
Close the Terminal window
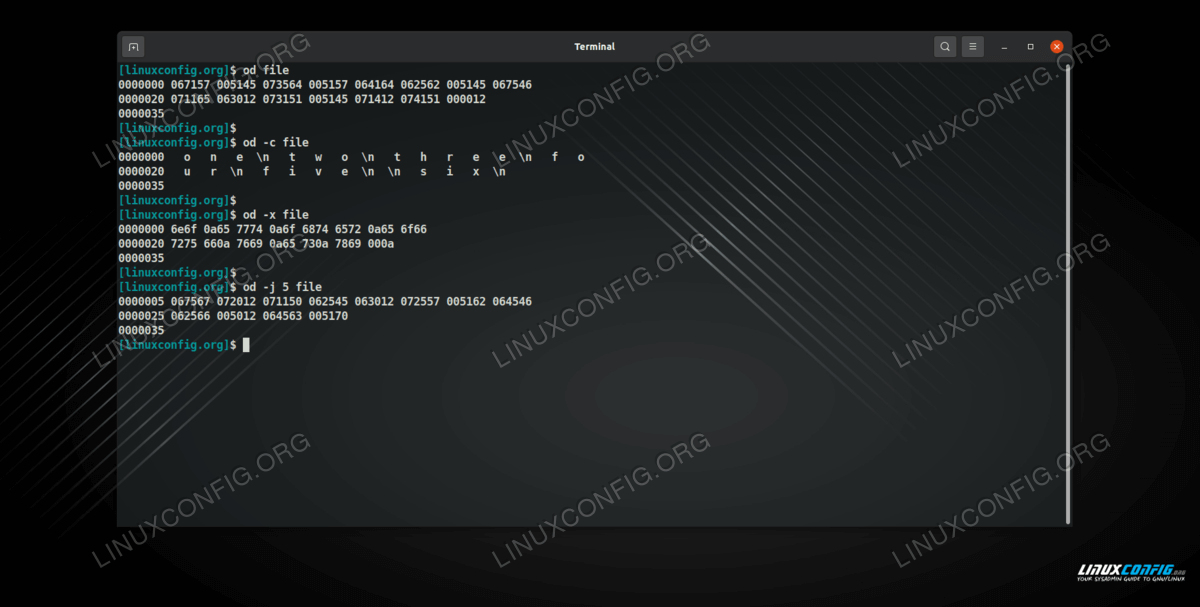(1056, 47)
